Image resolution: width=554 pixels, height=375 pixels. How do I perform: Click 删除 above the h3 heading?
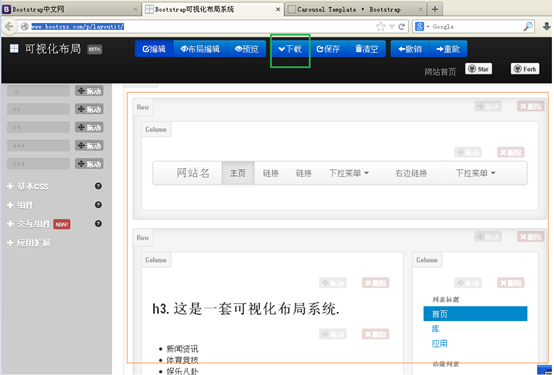(x=376, y=283)
